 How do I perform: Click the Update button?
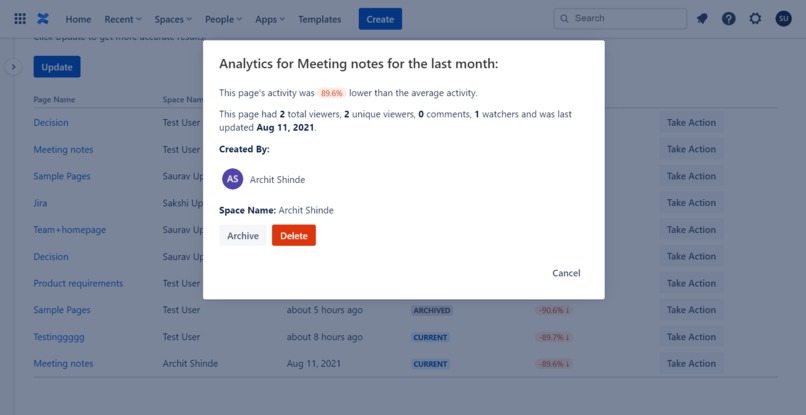coord(57,67)
